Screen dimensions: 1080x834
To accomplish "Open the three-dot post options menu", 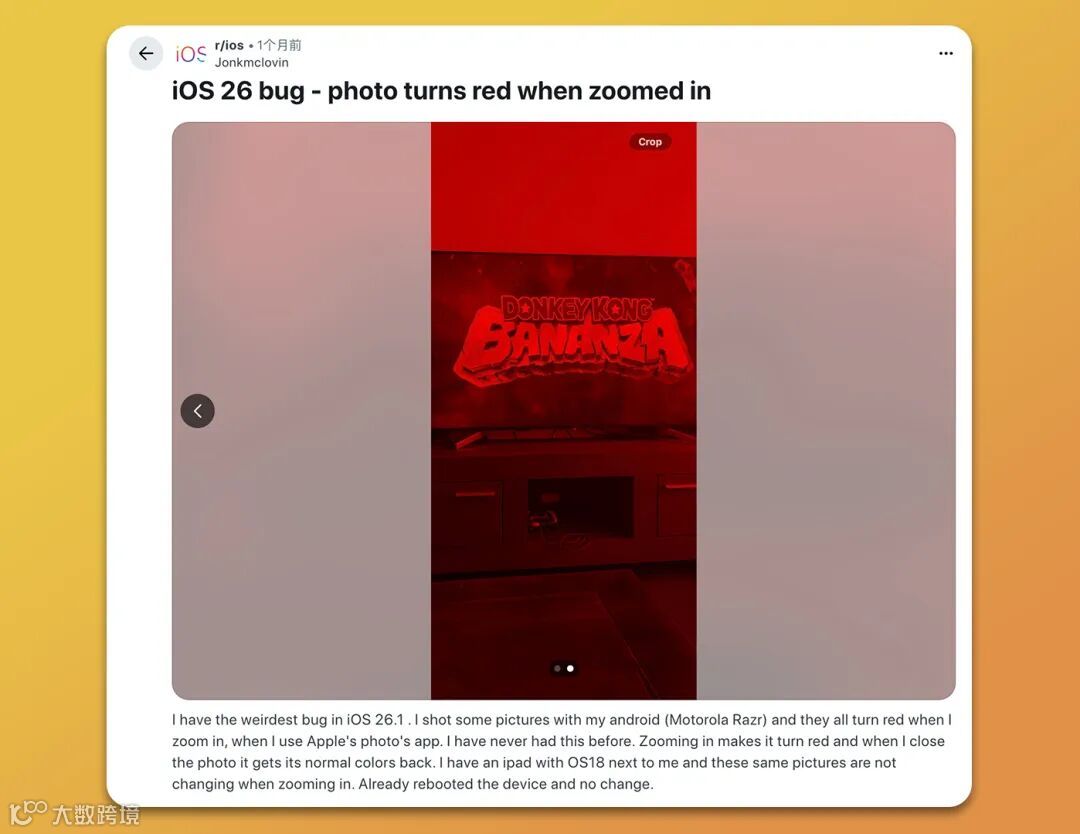I will tap(946, 53).
